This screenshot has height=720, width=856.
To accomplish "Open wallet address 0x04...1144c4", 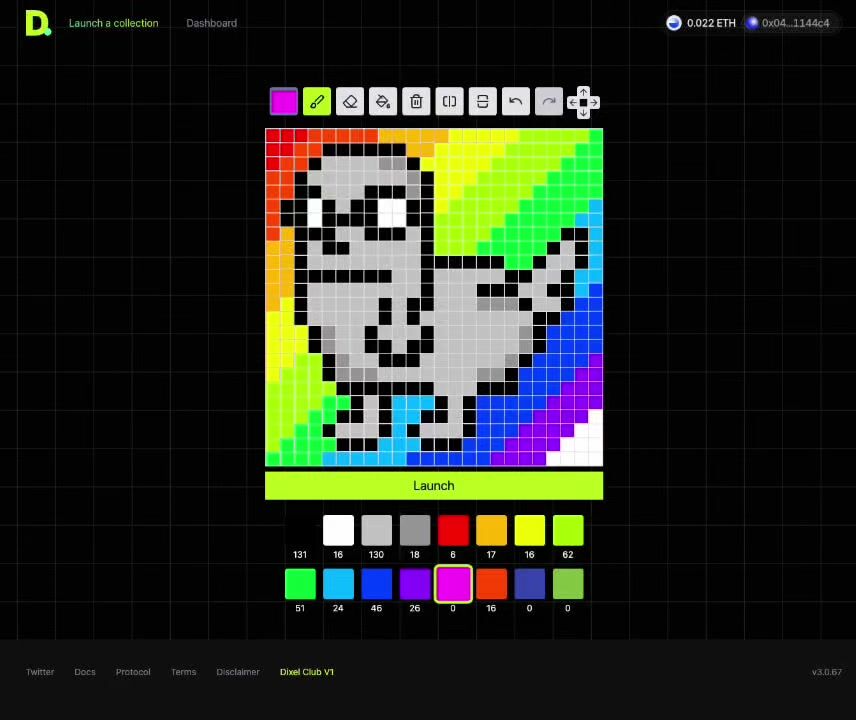I will point(795,23).
